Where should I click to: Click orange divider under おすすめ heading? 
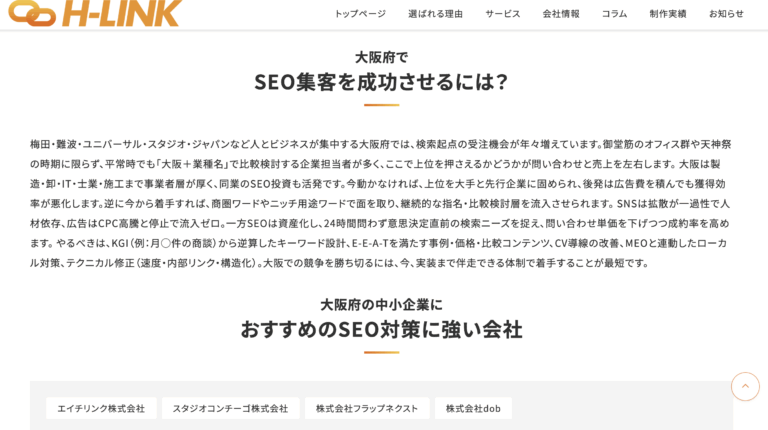(x=381, y=352)
